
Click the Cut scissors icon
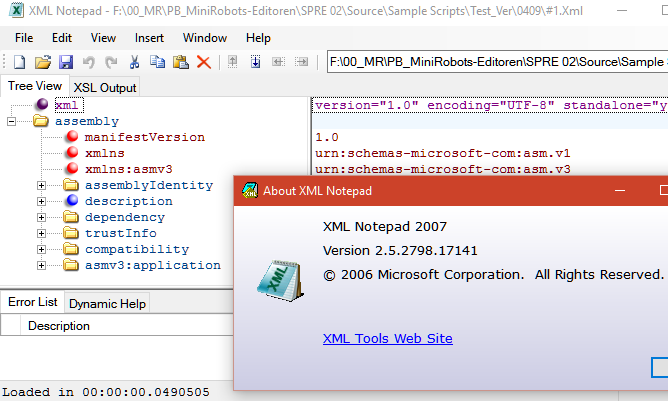pyautogui.click(x=135, y=62)
